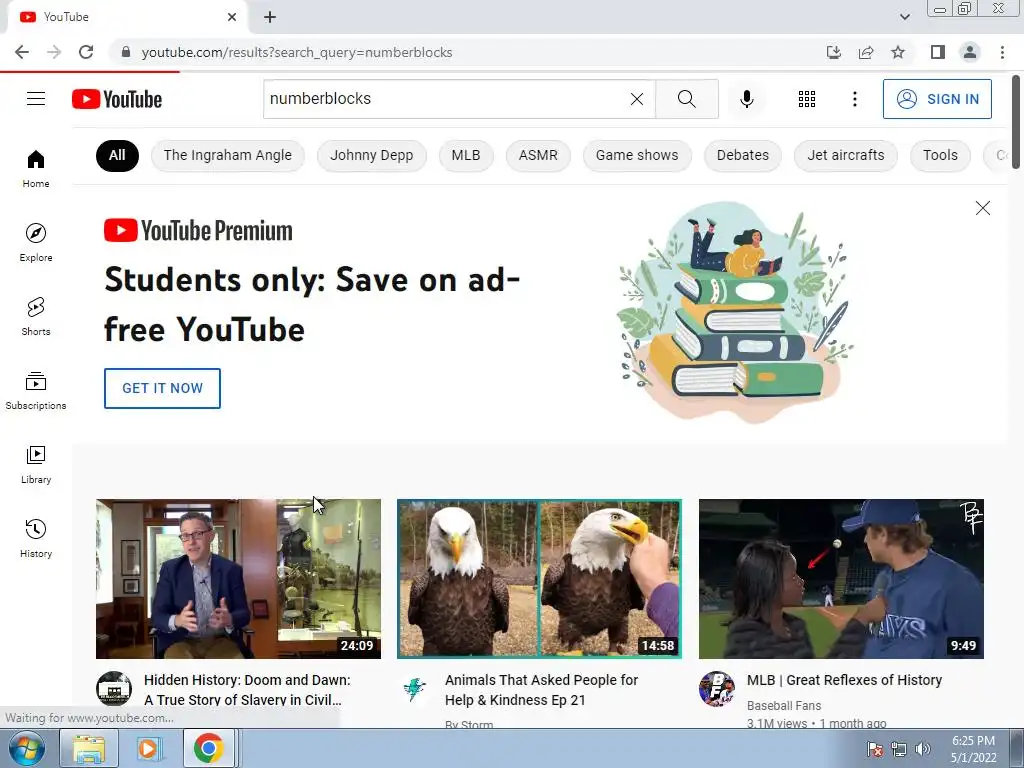Viewport: 1024px width, 768px height.
Task: Click the share page icon in address bar
Action: pyautogui.click(x=866, y=52)
